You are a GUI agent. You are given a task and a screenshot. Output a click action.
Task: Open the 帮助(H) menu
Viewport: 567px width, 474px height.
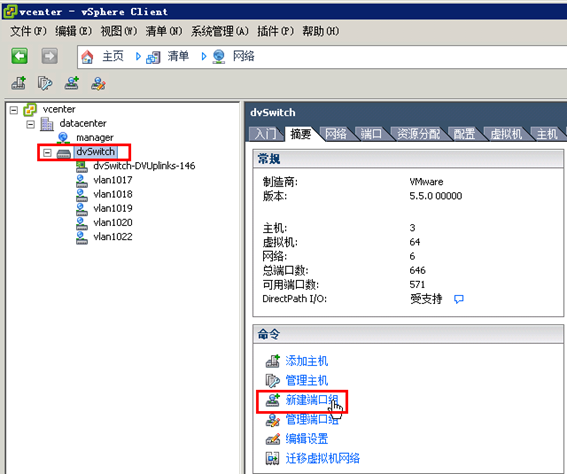click(x=321, y=31)
